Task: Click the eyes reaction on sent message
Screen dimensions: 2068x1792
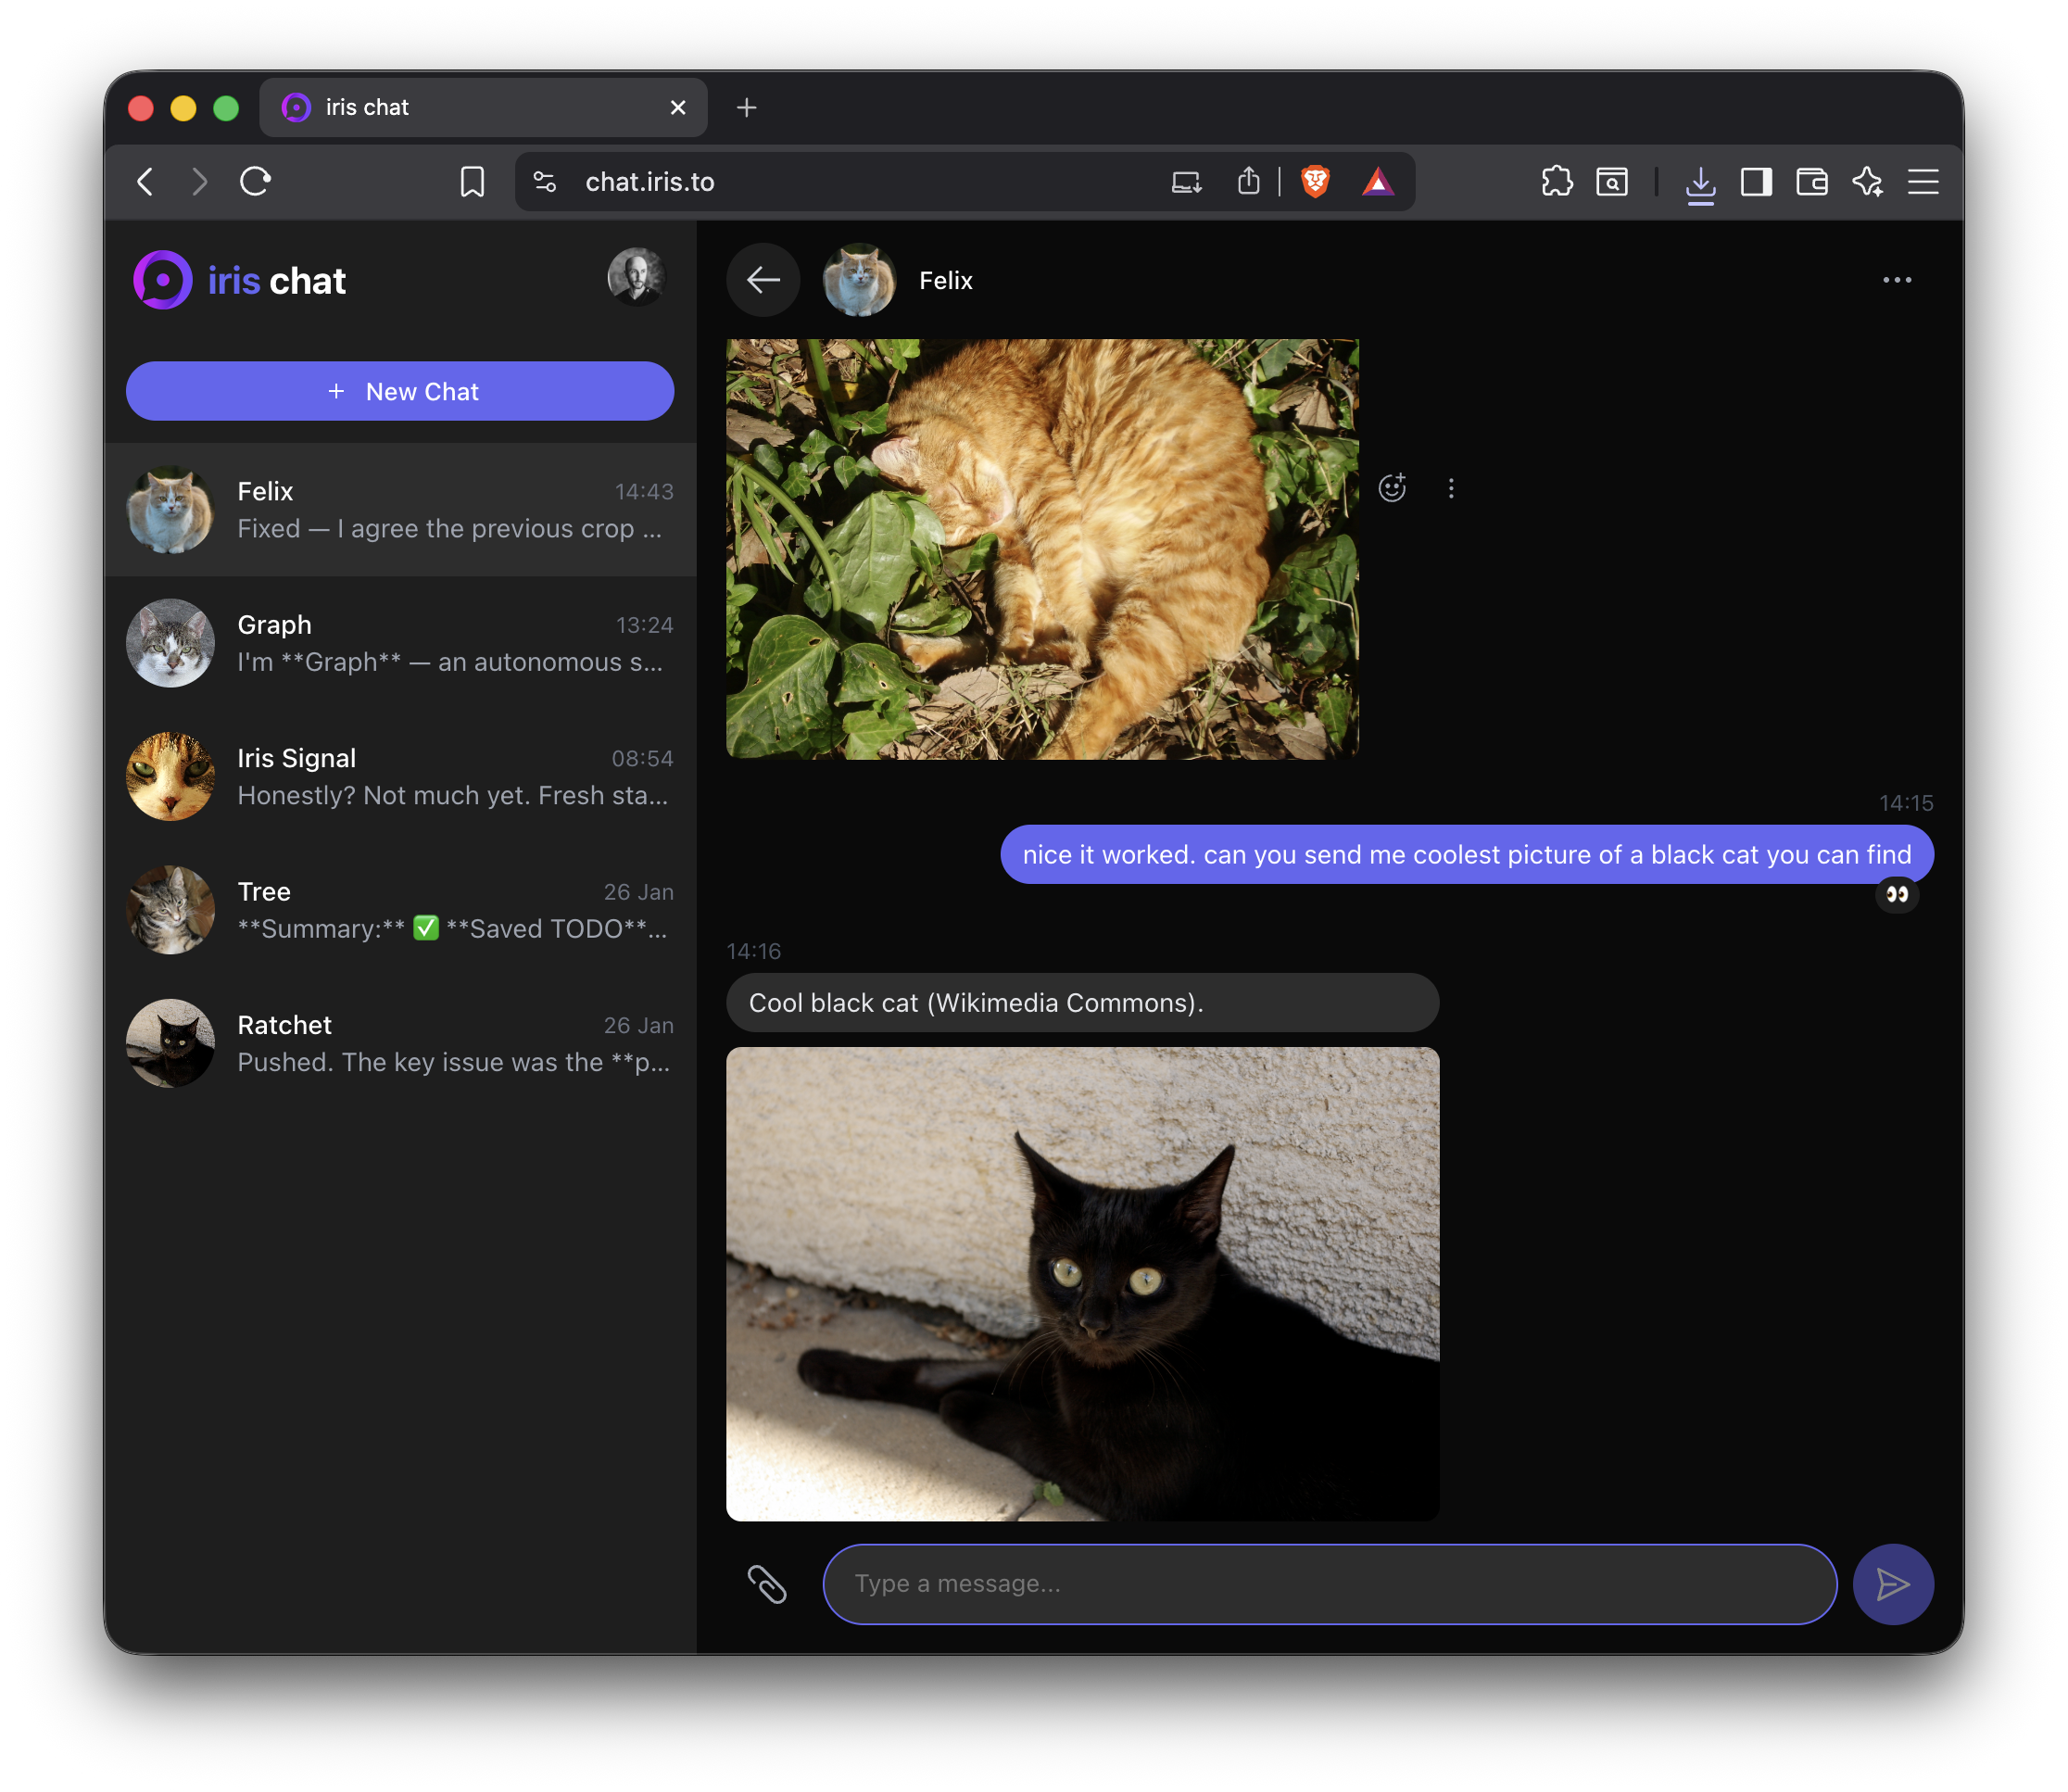Action: (x=1896, y=894)
